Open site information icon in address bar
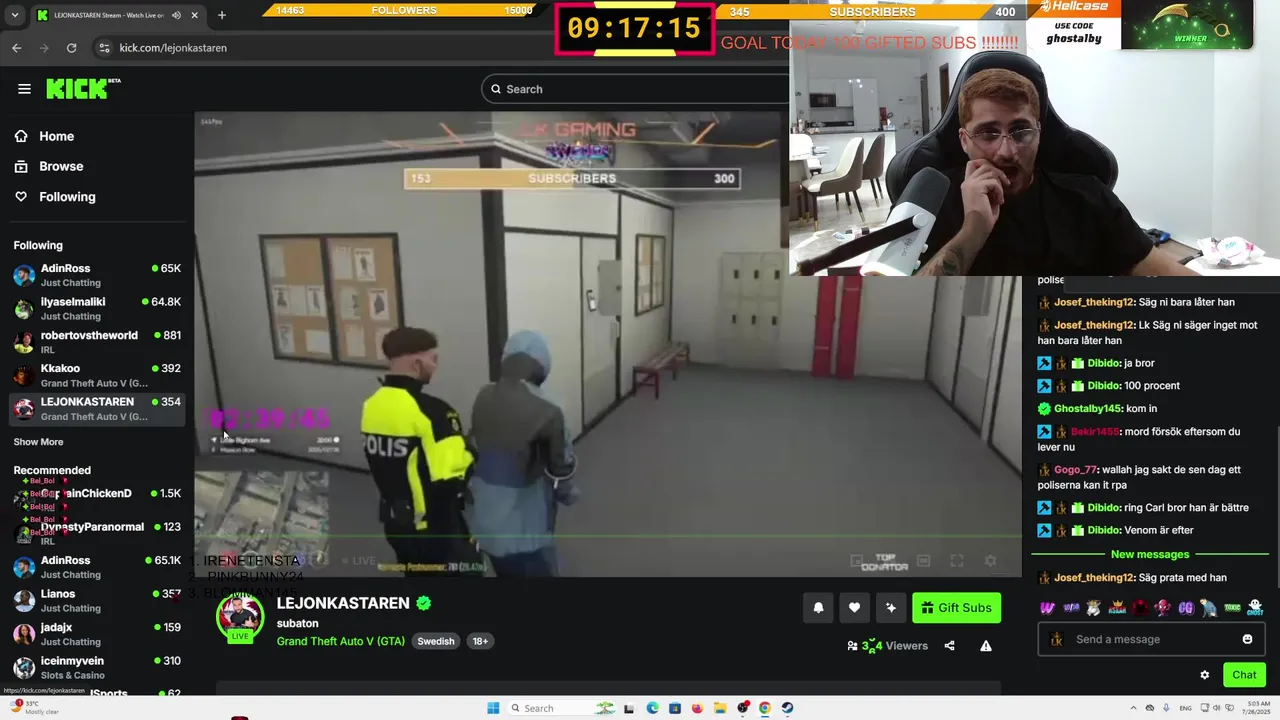This screenshot has width=1280, height=720. (104, 48)
